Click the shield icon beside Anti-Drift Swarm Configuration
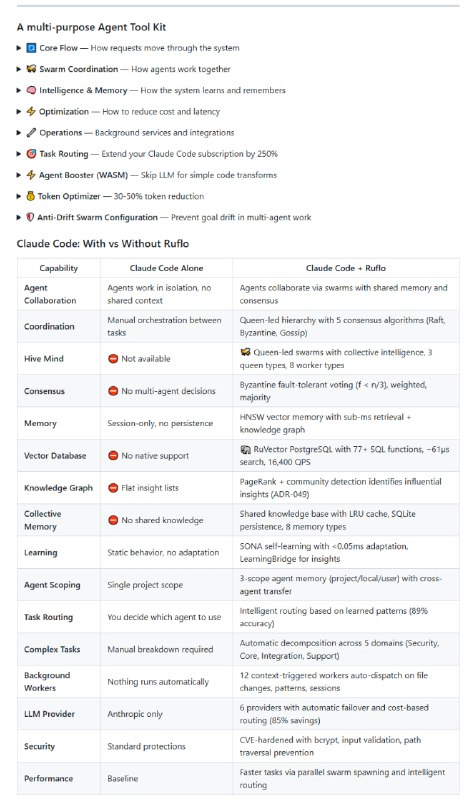The width and height of the screenshot is (474, 800). [x=31, y=217]
